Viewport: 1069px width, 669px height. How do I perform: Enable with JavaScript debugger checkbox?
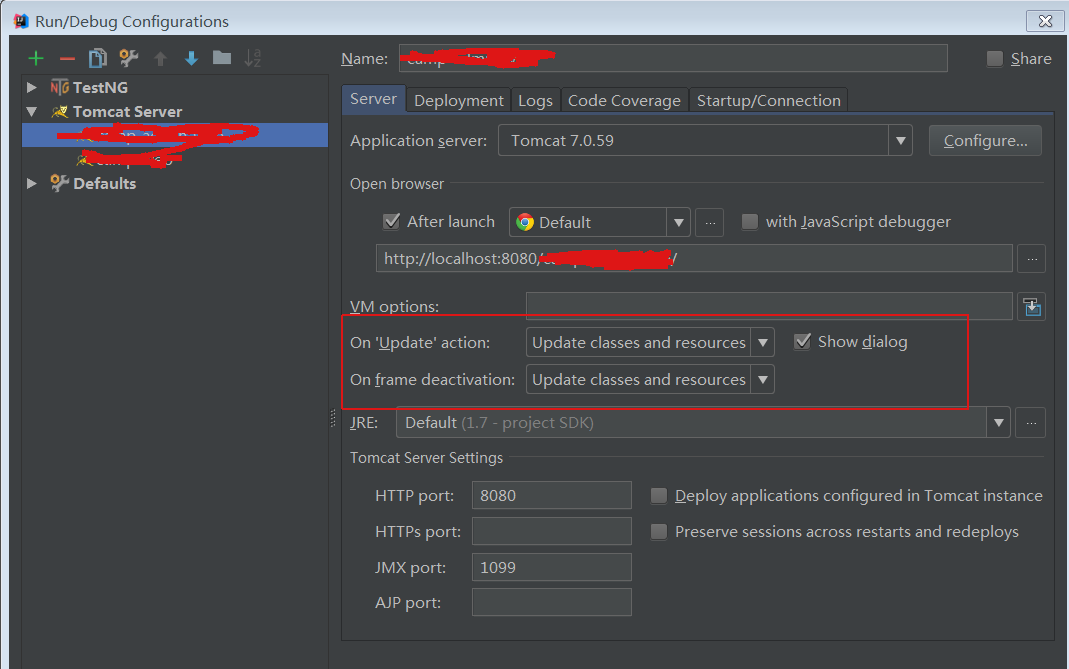tap(749, 222)
